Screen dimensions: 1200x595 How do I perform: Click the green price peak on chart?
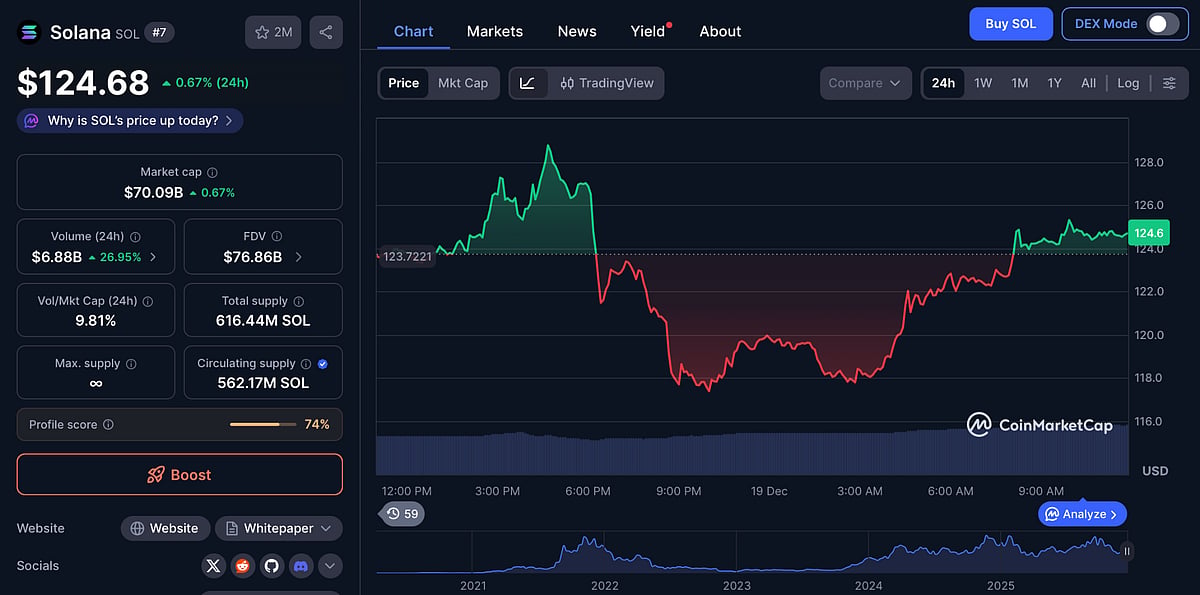(548, 147)
